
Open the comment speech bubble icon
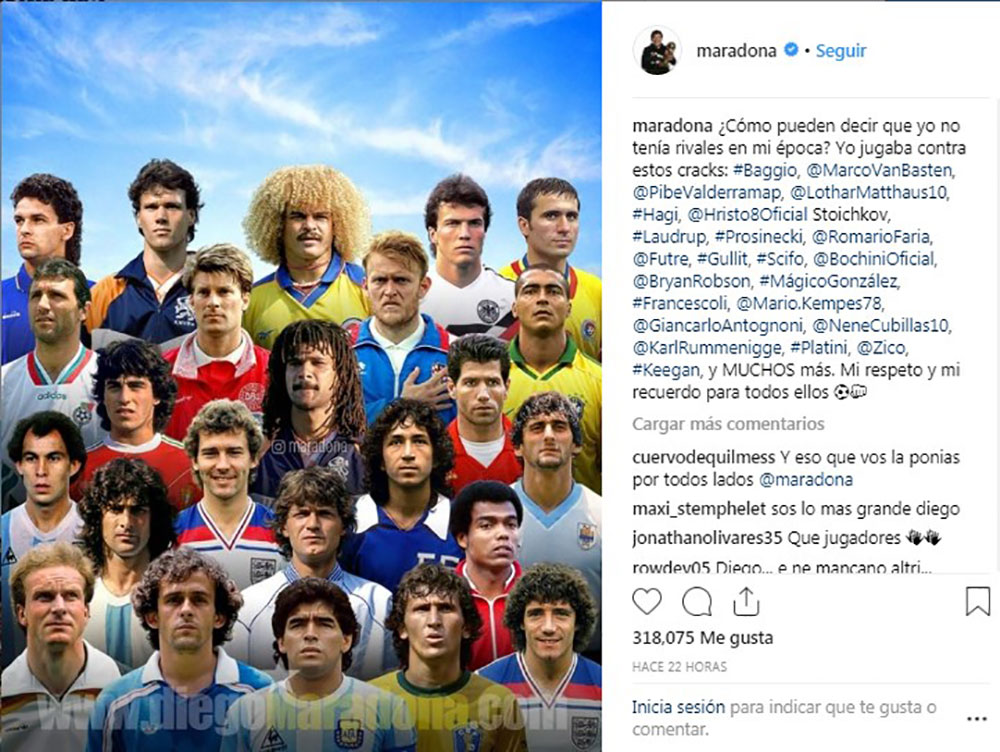[x=696, y=601]
